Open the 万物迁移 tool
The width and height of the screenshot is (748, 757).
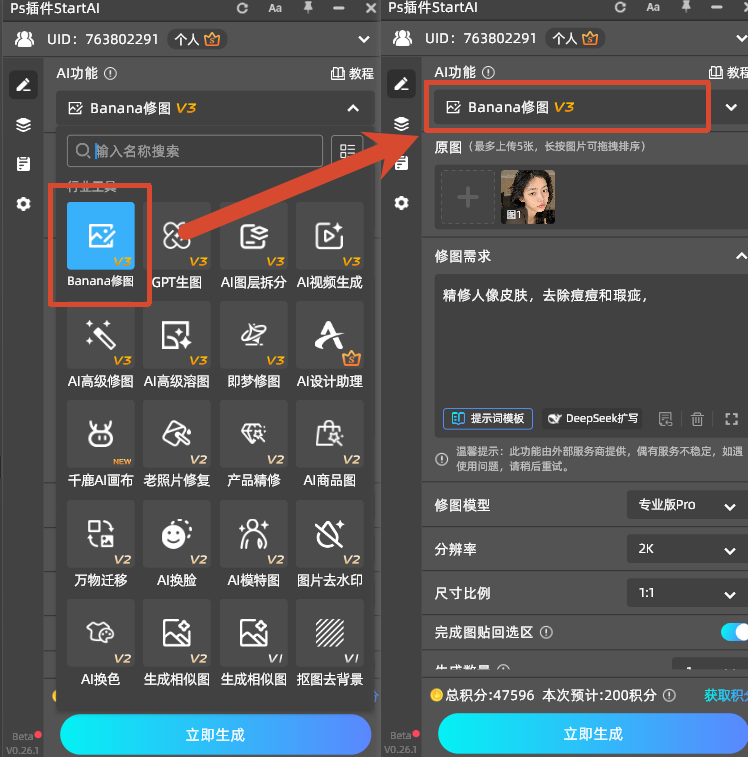pos(100,533)
